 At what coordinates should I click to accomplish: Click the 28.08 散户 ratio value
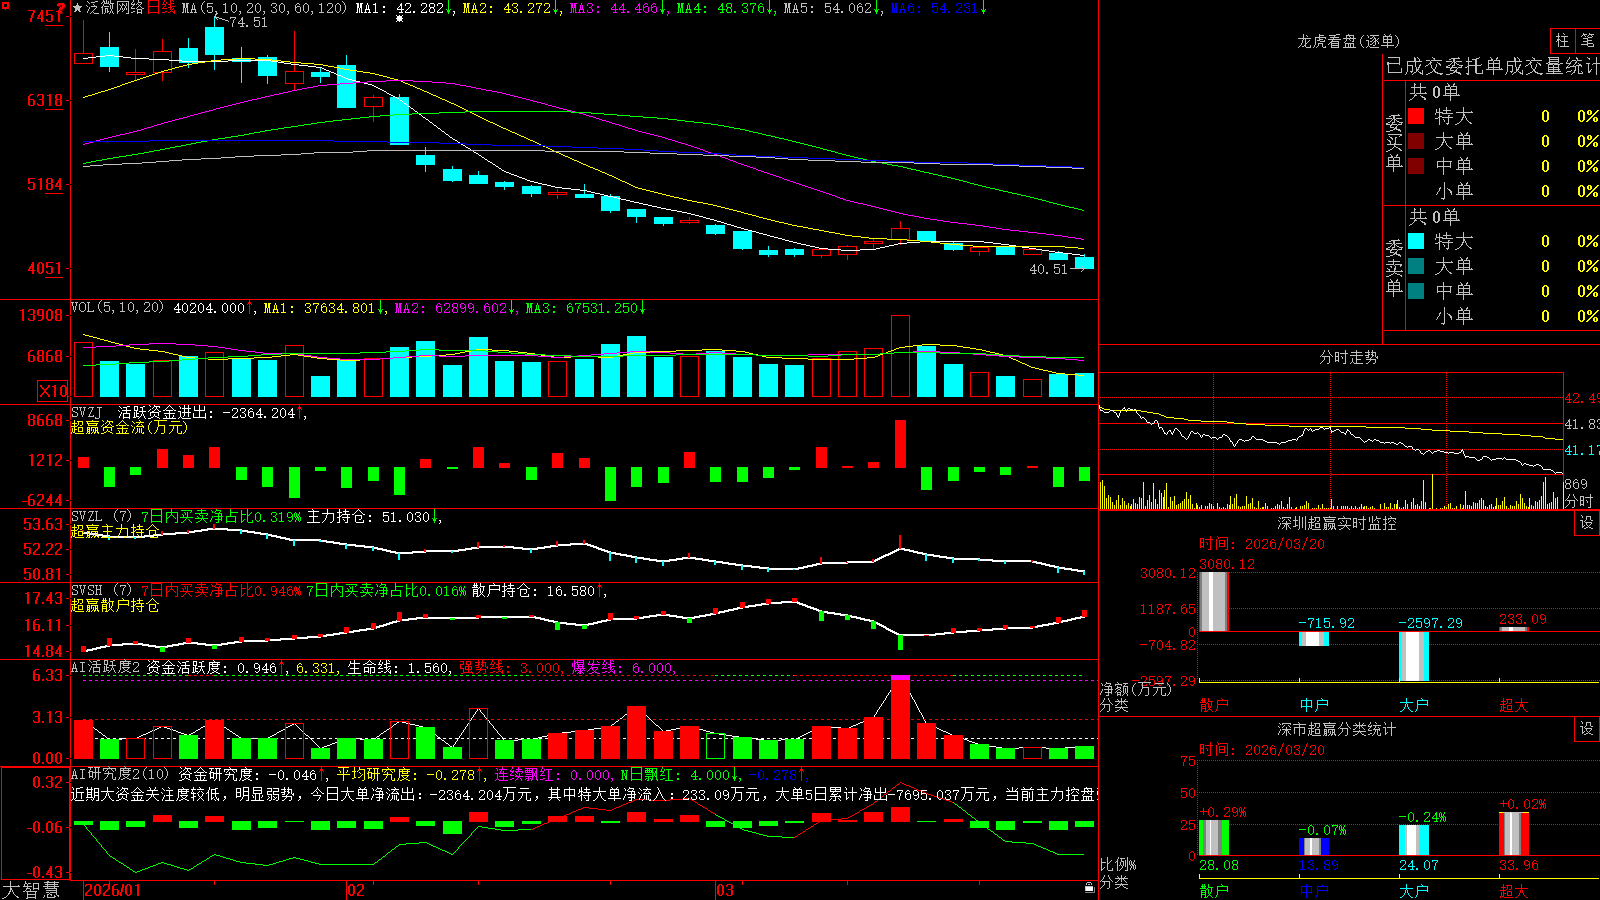tap(1218, 865)
